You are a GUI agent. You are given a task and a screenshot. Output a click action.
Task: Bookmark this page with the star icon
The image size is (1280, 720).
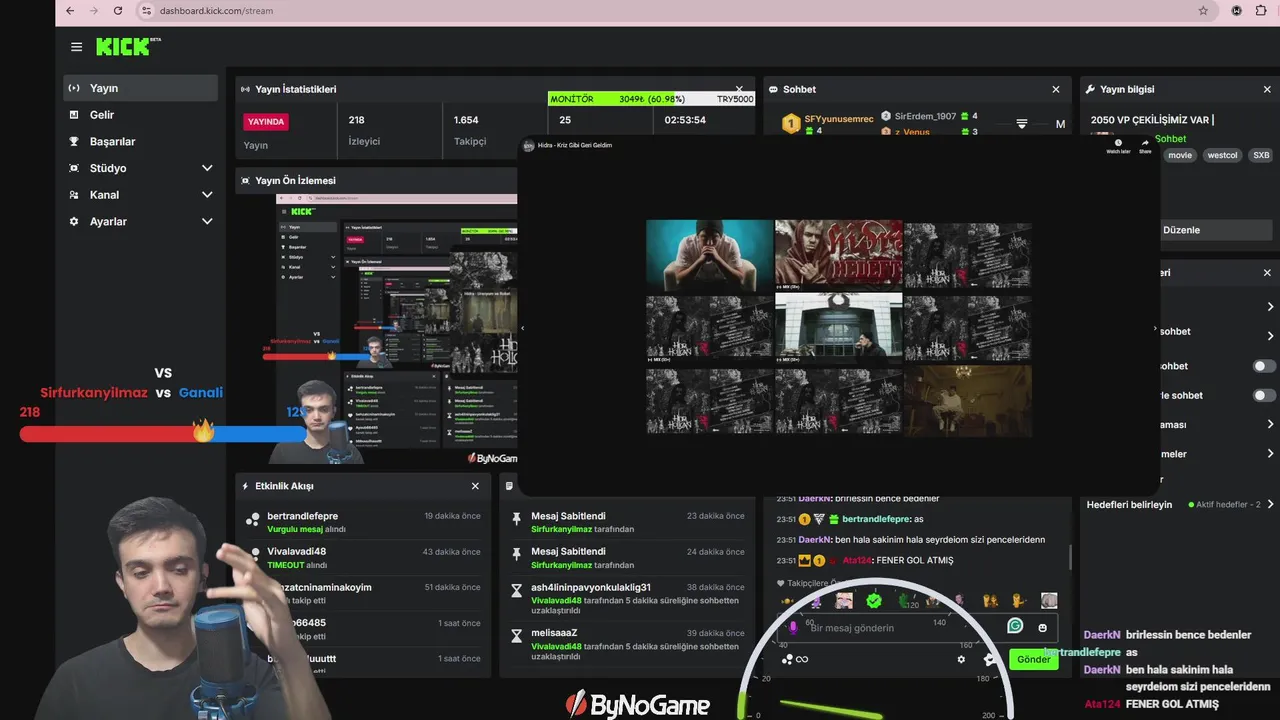pos(1203,11)
